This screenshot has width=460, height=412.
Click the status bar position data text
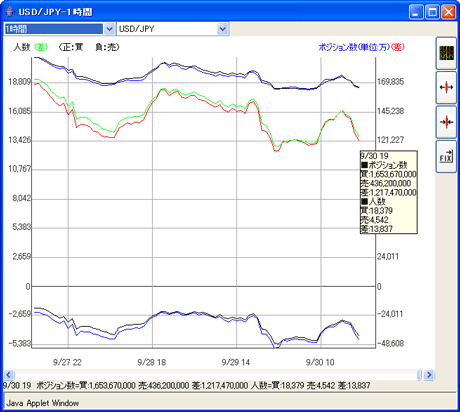(x=187, y=386)
